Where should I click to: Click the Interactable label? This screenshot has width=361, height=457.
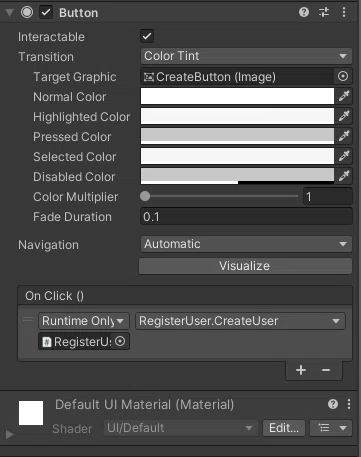[x=51, y=37]
